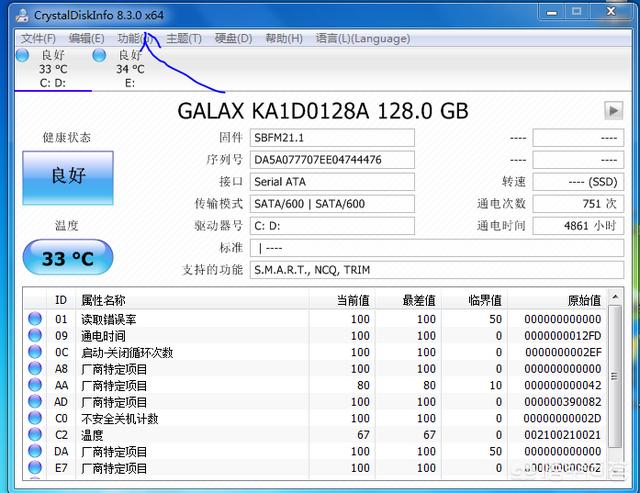
Task: Open the 主题(T) menu
Action: pos(183,38)
